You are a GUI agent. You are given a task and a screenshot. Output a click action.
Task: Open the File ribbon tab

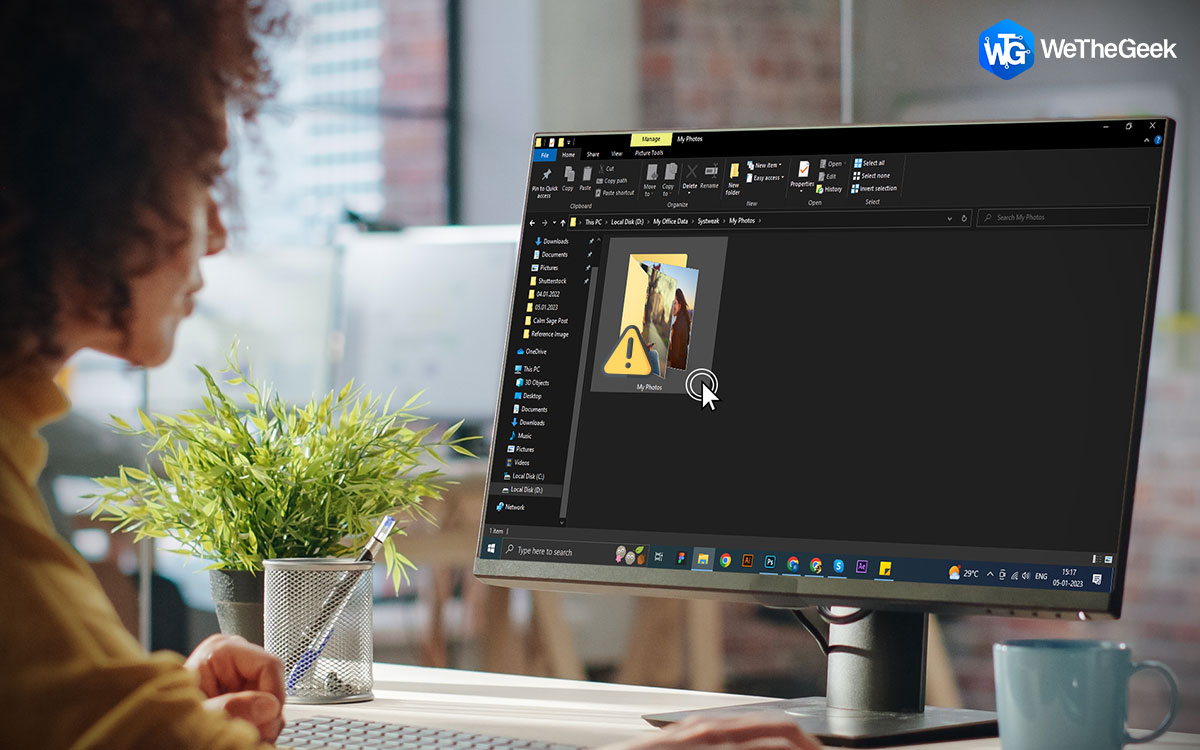click(545, 155)
